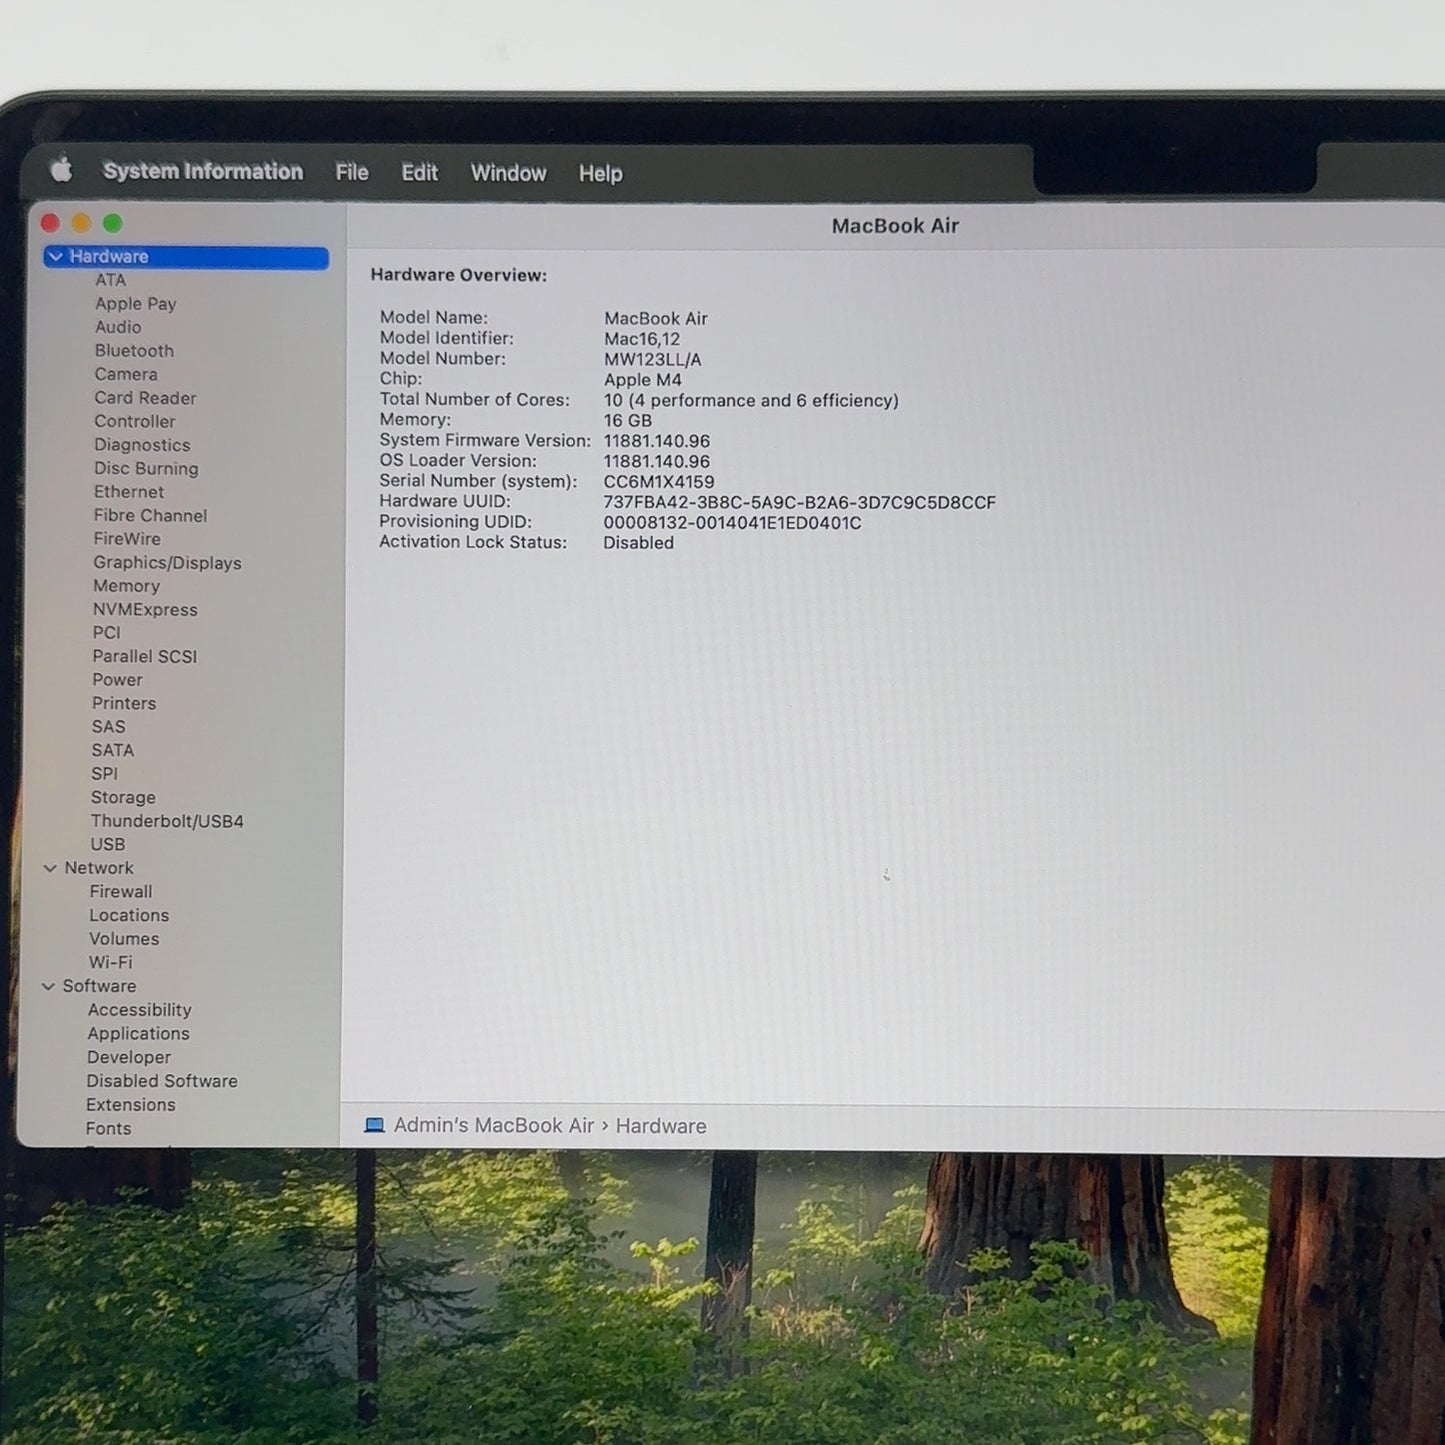Collapse the Software section chevron
Image resolution: width=1445 pixels, height=1445 pixels.
(48, 986)
